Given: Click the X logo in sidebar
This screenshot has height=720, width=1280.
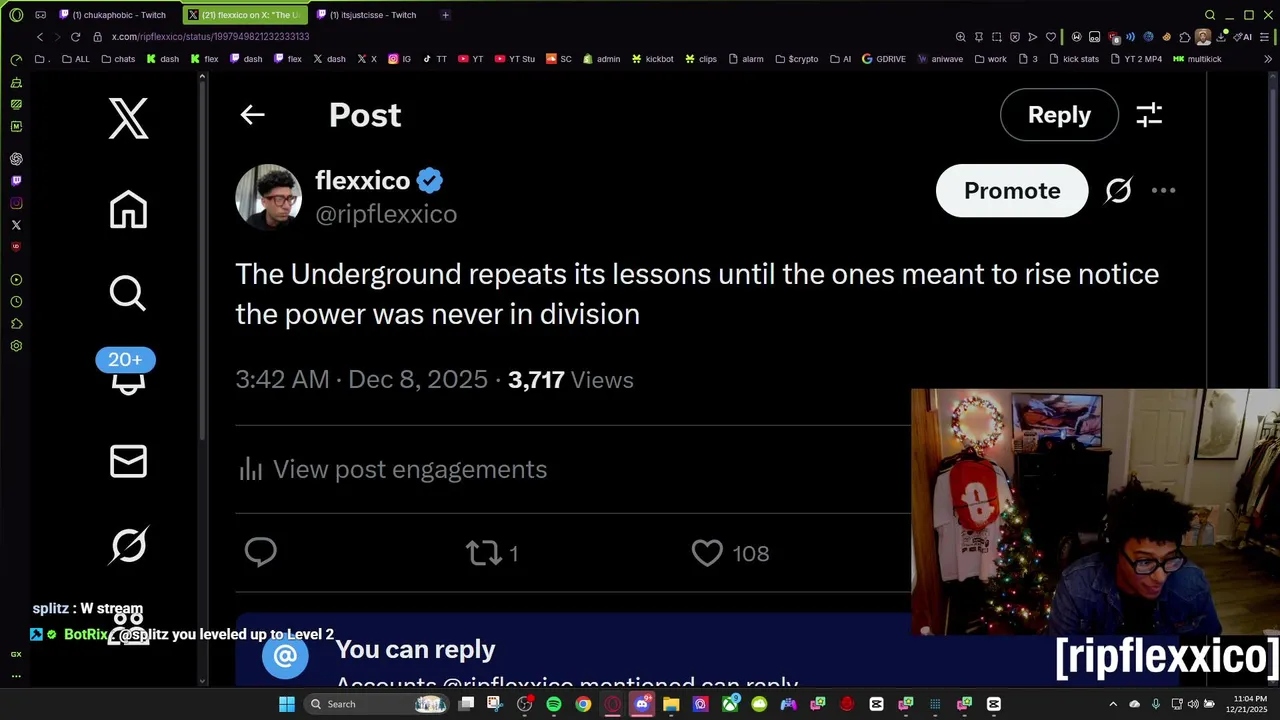Looking at the screenshot, I should [x=128, y=118].
